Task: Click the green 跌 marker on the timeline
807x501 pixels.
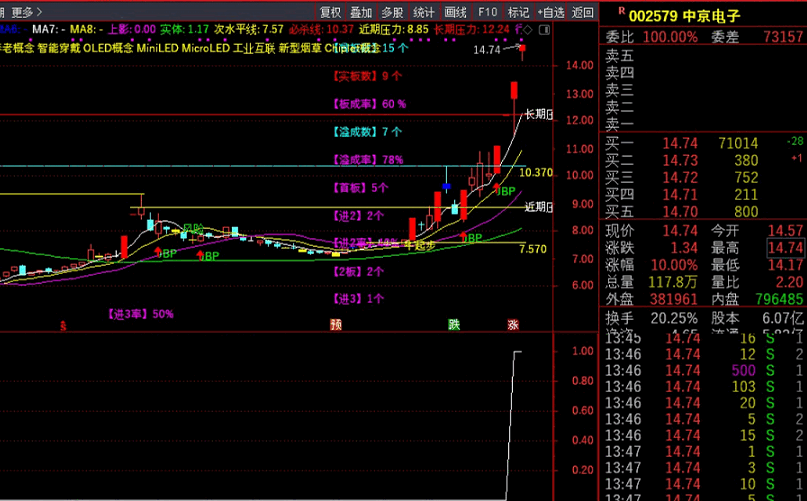Action: tap(453, 324)
